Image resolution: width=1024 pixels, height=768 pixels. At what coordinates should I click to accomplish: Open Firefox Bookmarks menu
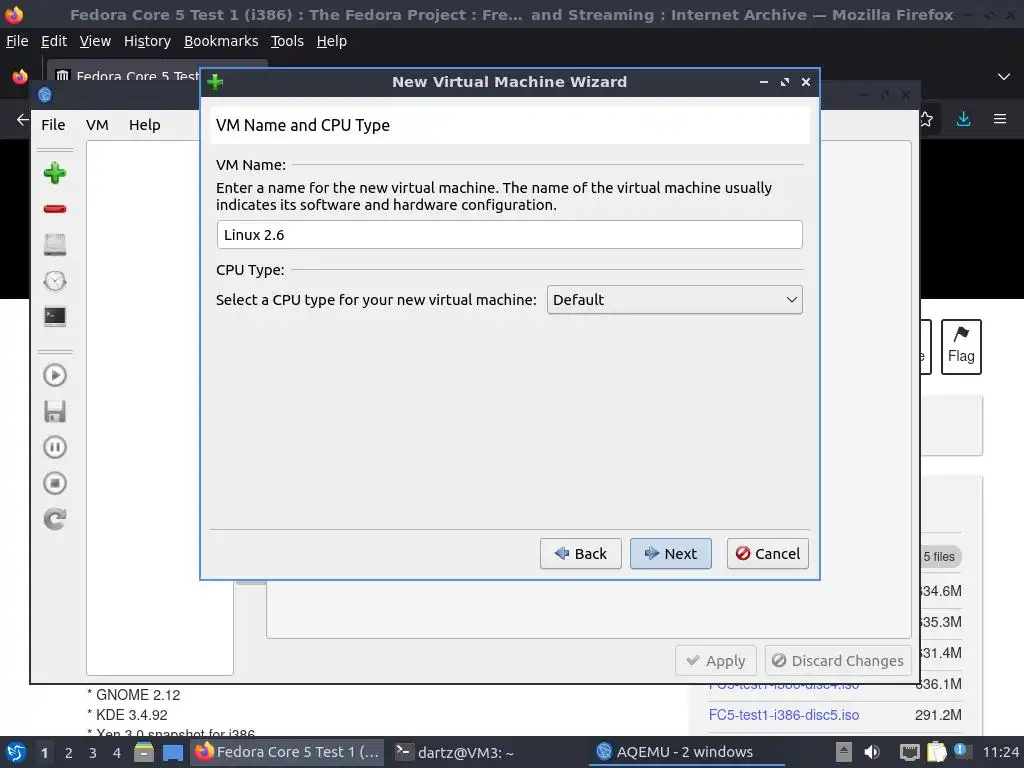(221, 41)
